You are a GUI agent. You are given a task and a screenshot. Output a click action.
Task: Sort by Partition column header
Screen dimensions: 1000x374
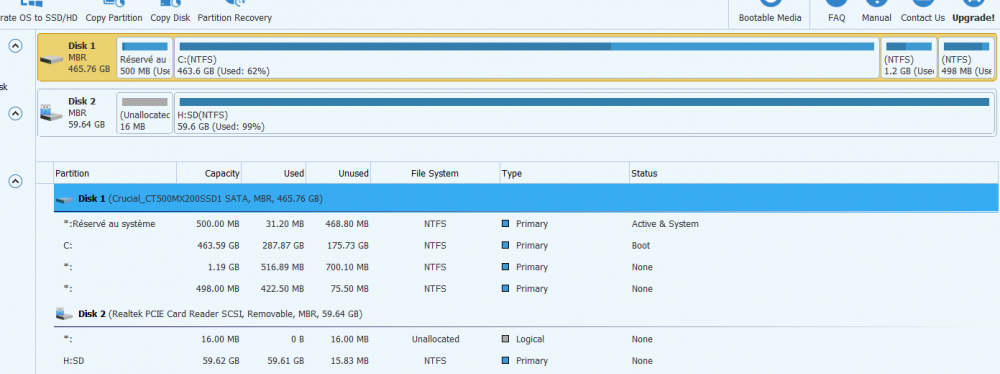click(x=115, y=173)
